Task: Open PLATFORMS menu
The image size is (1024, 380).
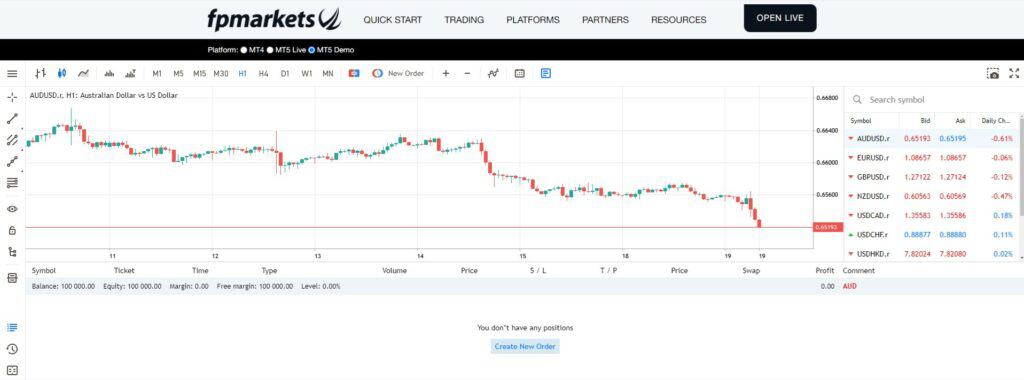Action: pyautogui.click(x=533, y=20)
